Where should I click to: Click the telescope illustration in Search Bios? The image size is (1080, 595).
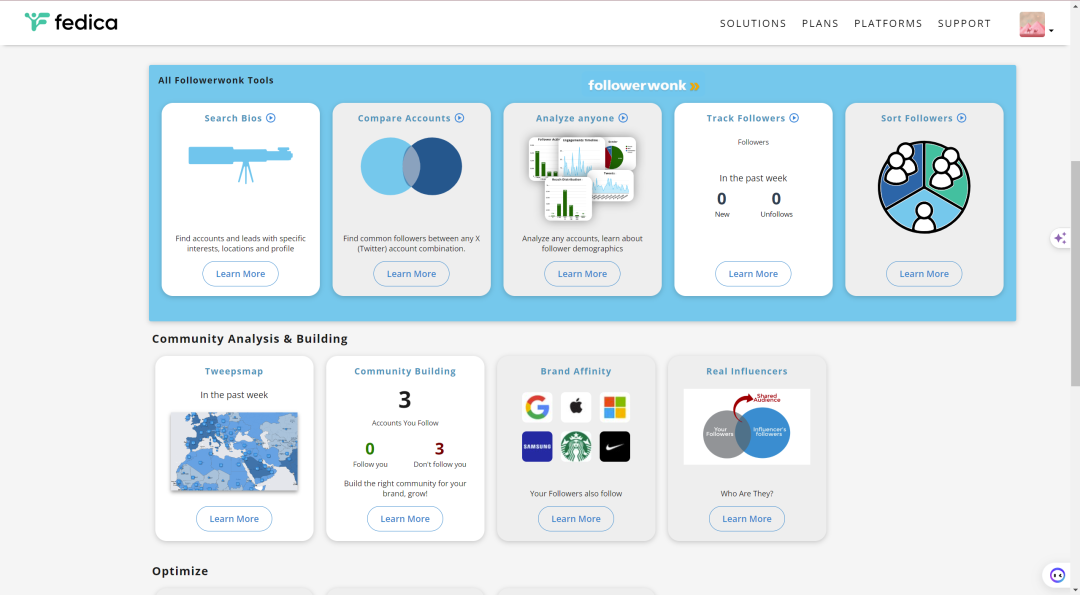(240, 163)
